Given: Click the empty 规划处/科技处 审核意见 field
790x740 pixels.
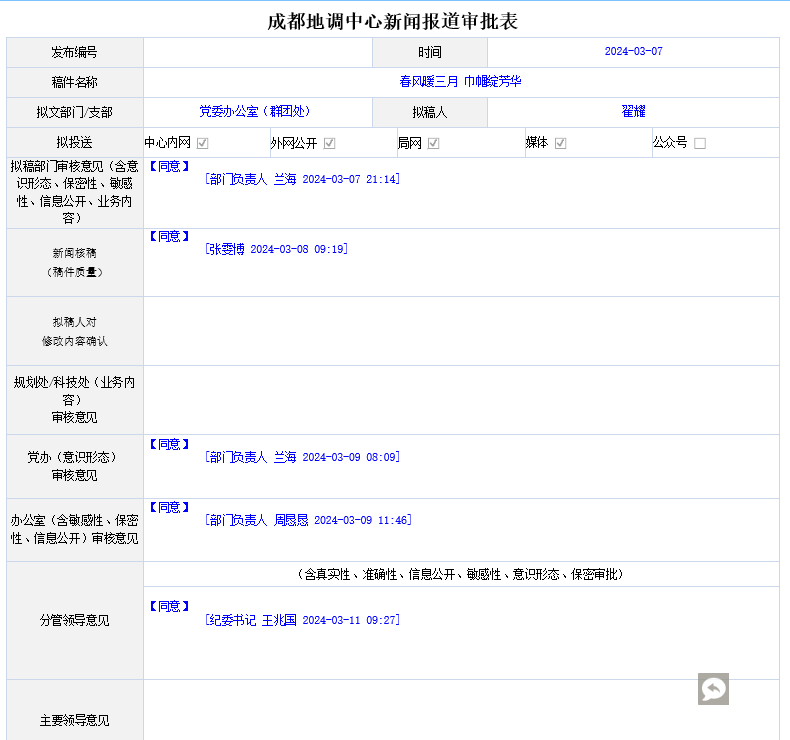Looking at the screenshot, I should pos(460,400).
